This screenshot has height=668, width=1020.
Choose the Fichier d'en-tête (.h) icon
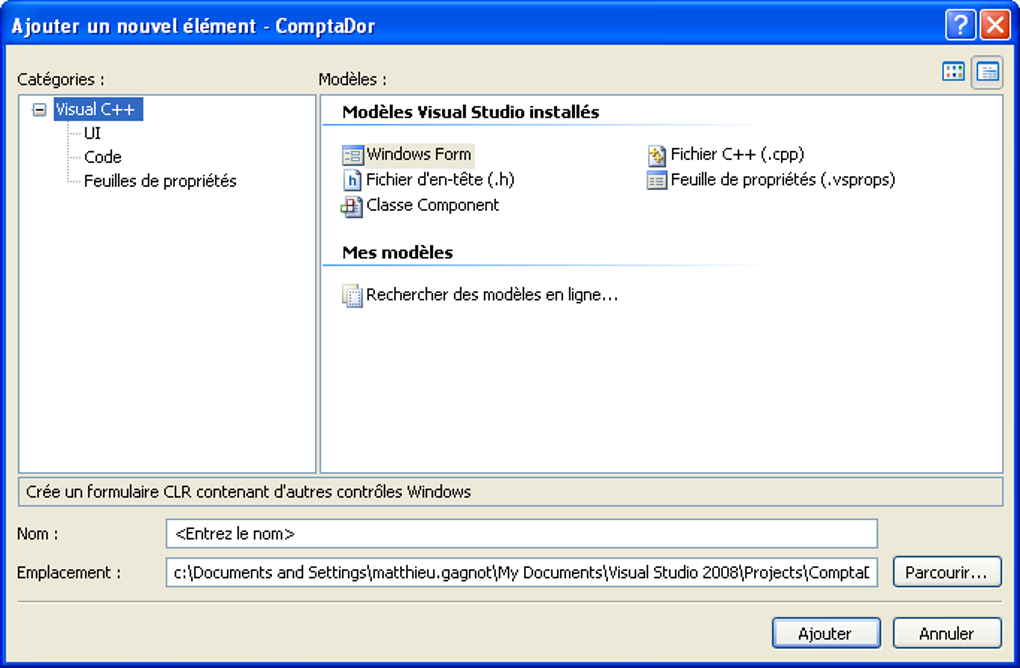352,180
